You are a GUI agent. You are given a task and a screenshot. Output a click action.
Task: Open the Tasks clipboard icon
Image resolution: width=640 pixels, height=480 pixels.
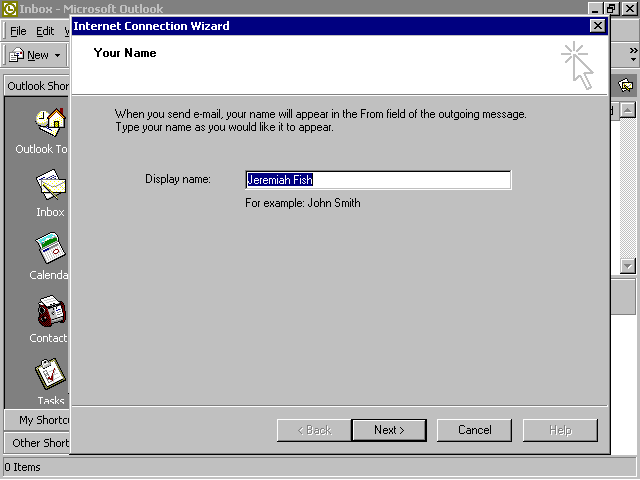pyautogui.click(x=50, y=374)
